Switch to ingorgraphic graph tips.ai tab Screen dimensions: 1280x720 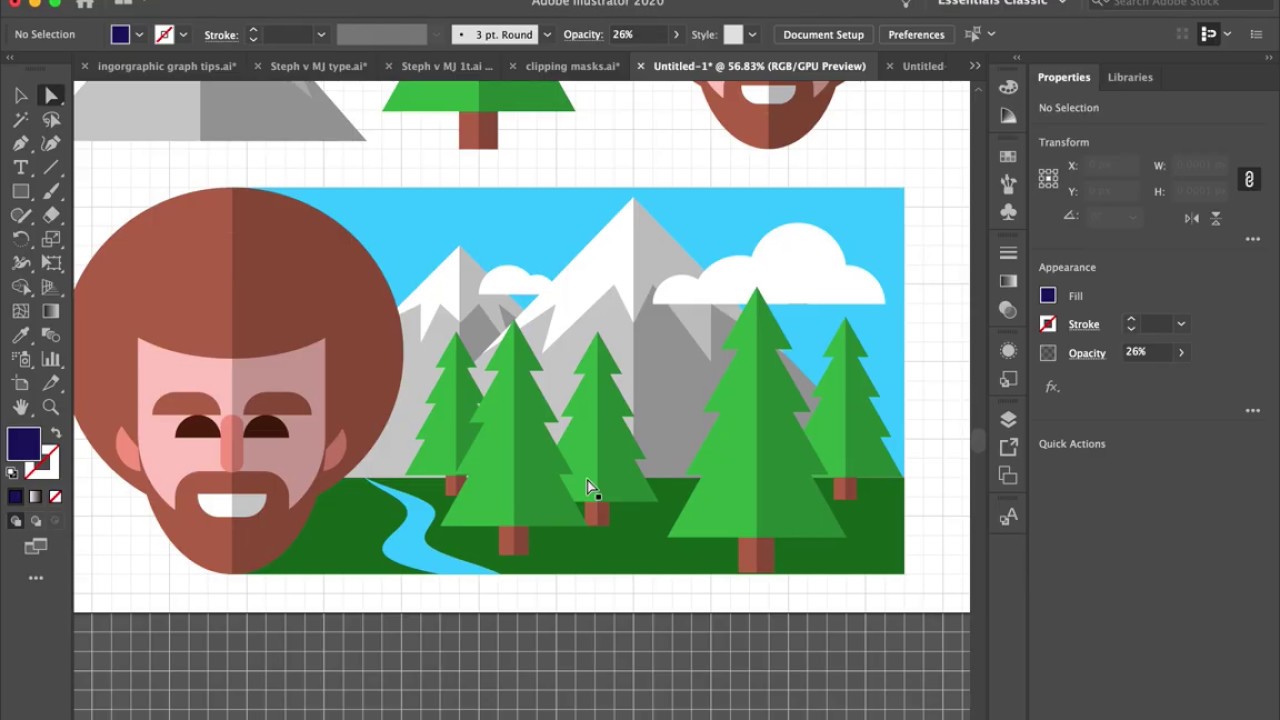coord(167,66)
